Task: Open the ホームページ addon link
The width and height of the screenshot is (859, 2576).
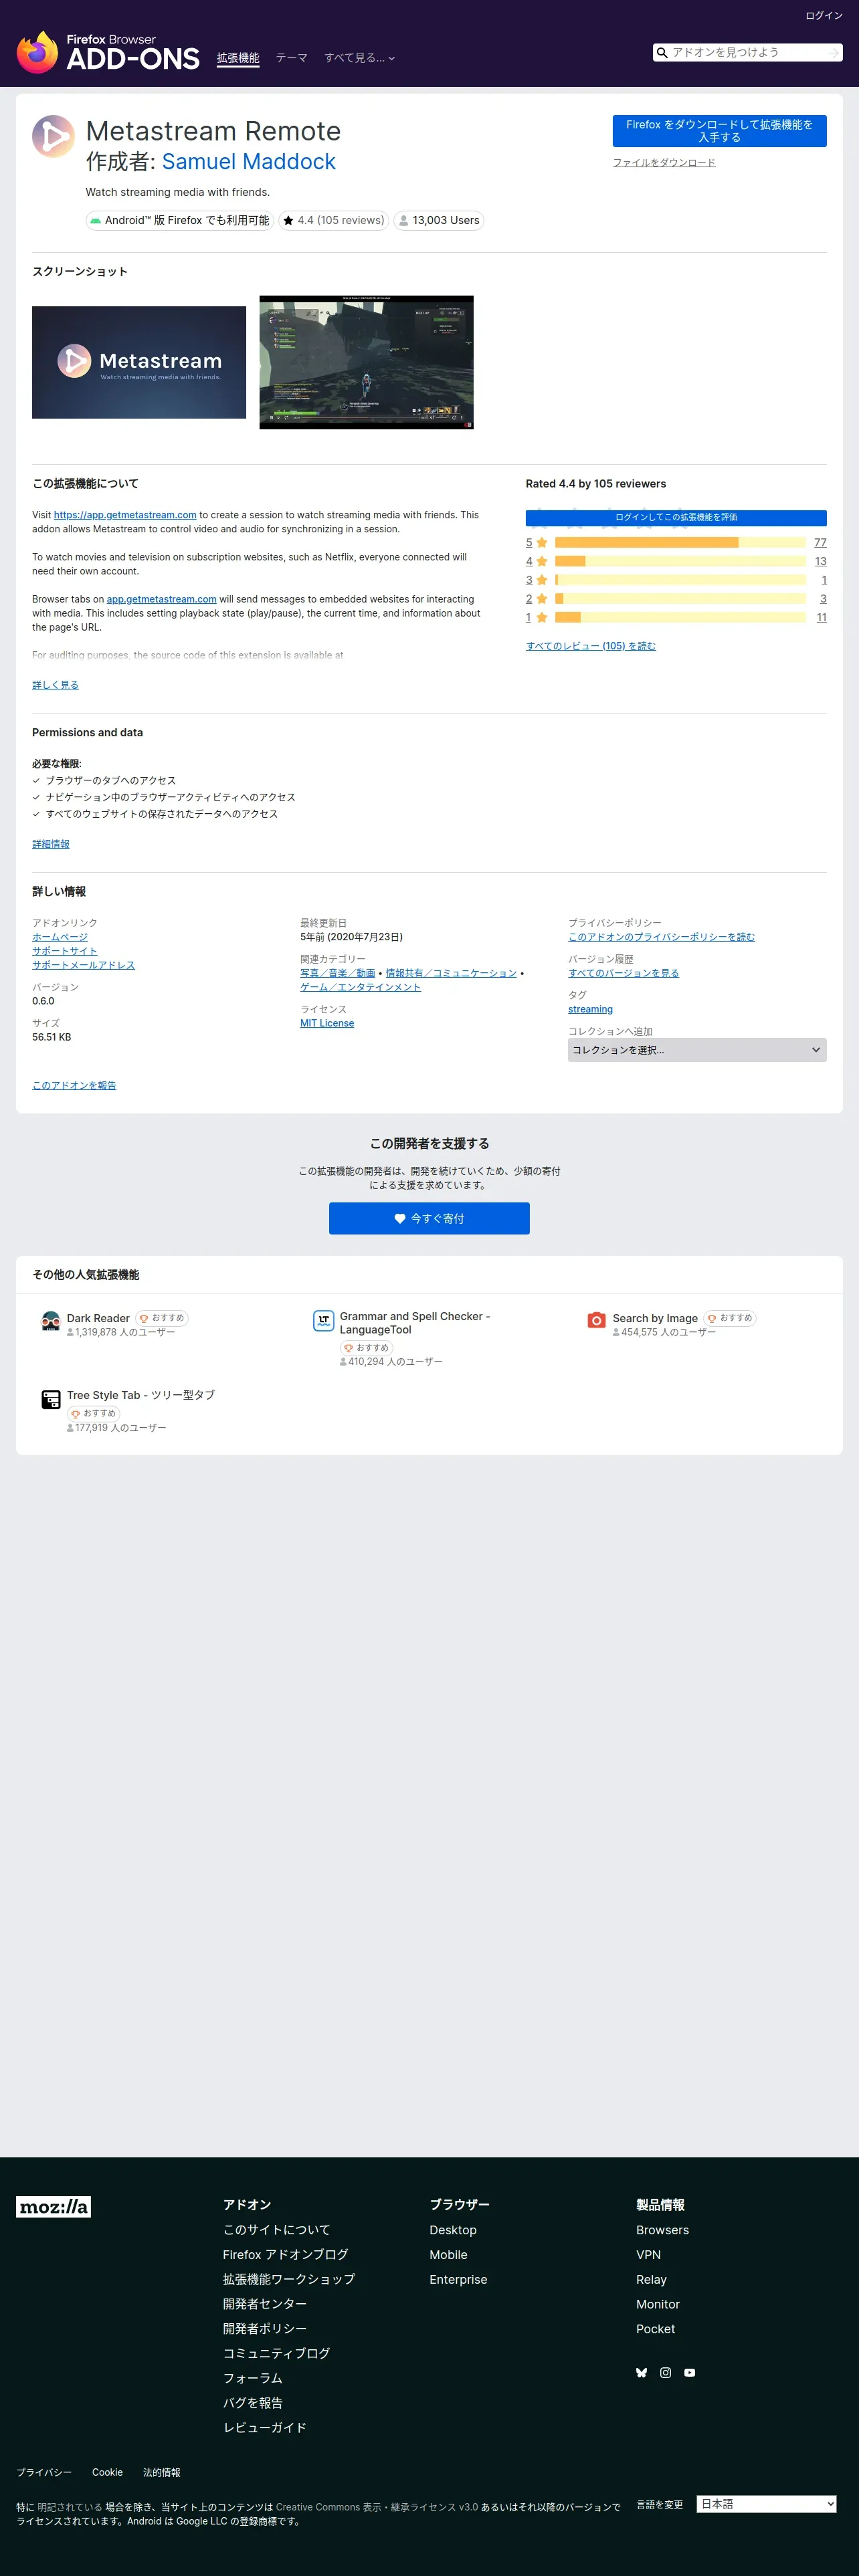Action: (x=60, y=937)
